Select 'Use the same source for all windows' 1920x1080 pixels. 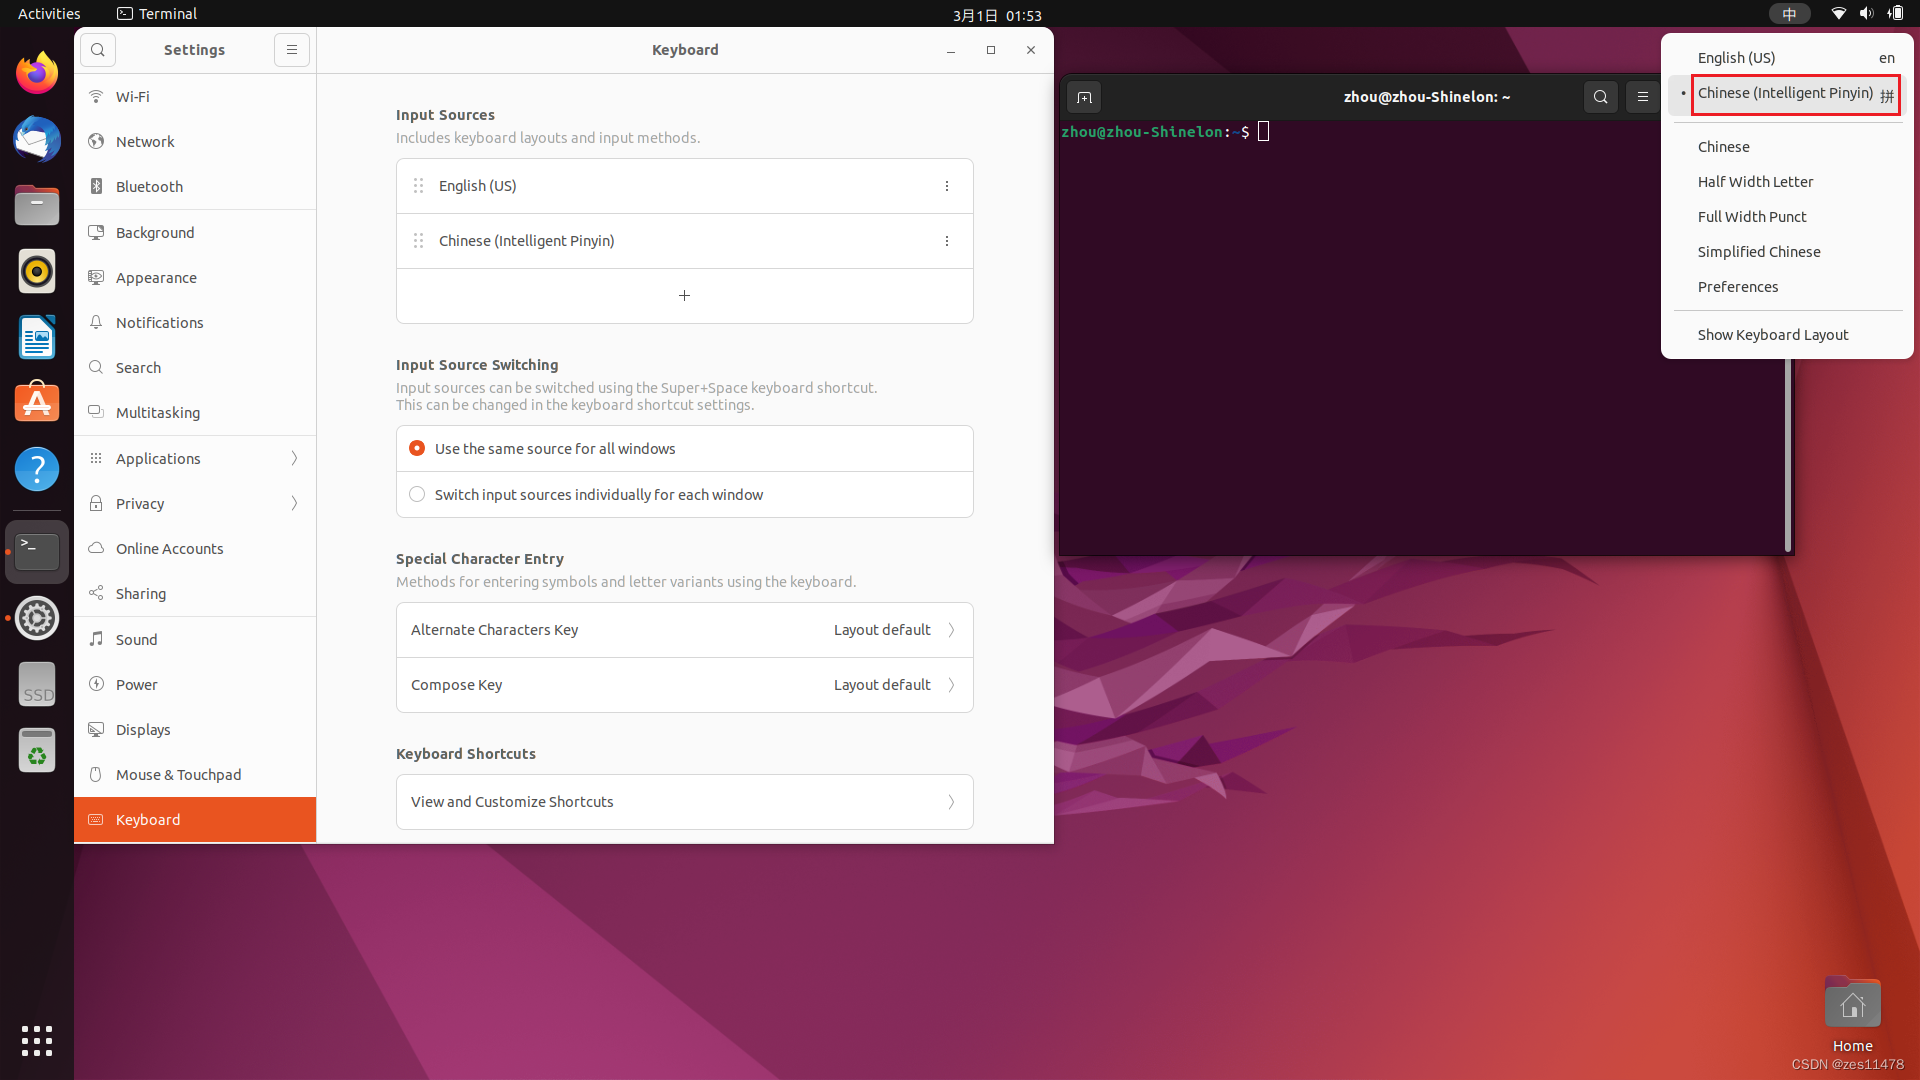point(416,448)
